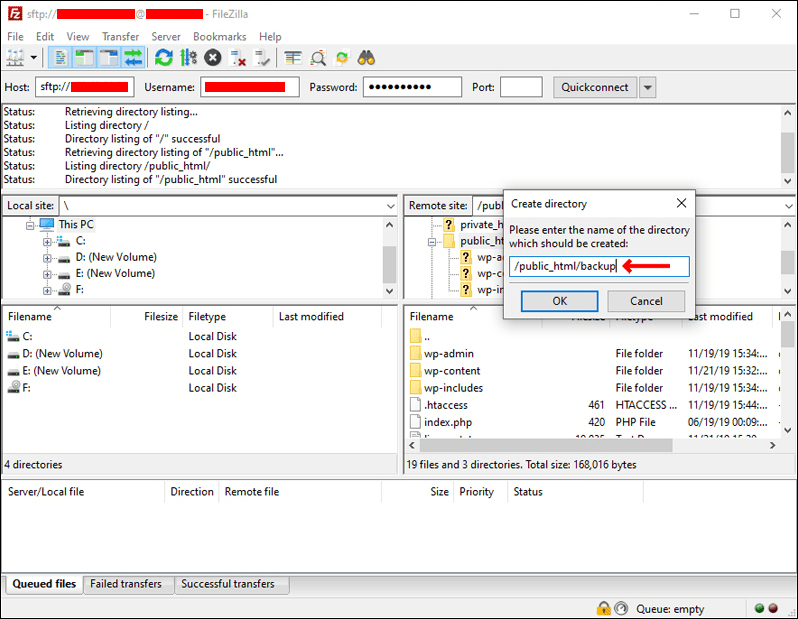Open the File menu
The width and height of the screenshot is (798, 619).
[x=15, y=37]
